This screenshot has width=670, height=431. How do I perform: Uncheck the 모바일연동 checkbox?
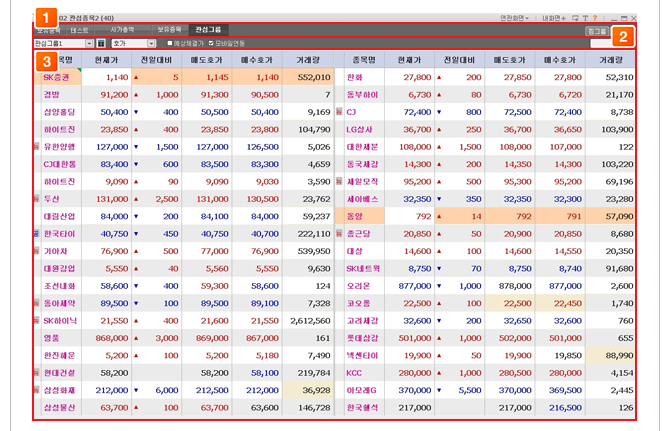coord(211,43)
